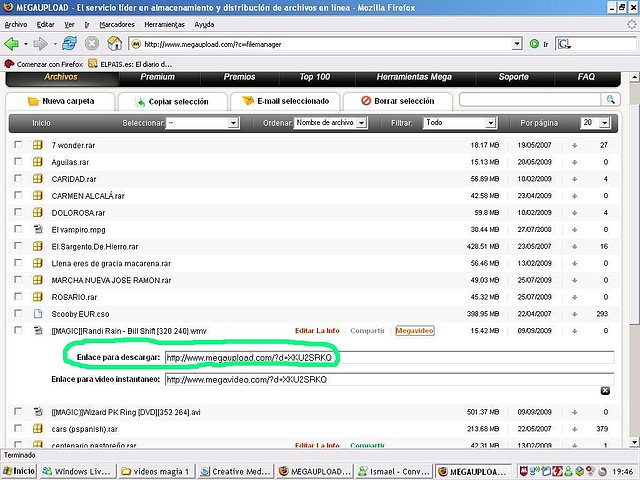Click the Firefox forward arrow button
Image resolution: width=640 pixels, height=480 pixels.
pos(40,44)
